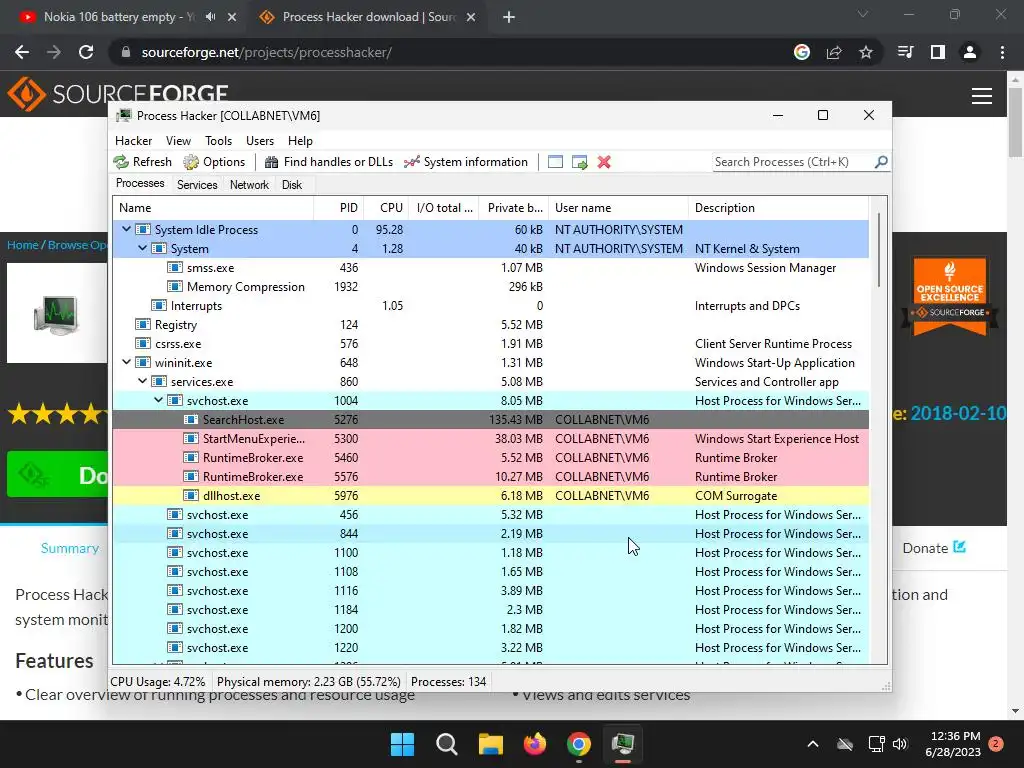Click the Find handles or DLLs binoculars icon

pyautogui.click(x=271, y=162)
